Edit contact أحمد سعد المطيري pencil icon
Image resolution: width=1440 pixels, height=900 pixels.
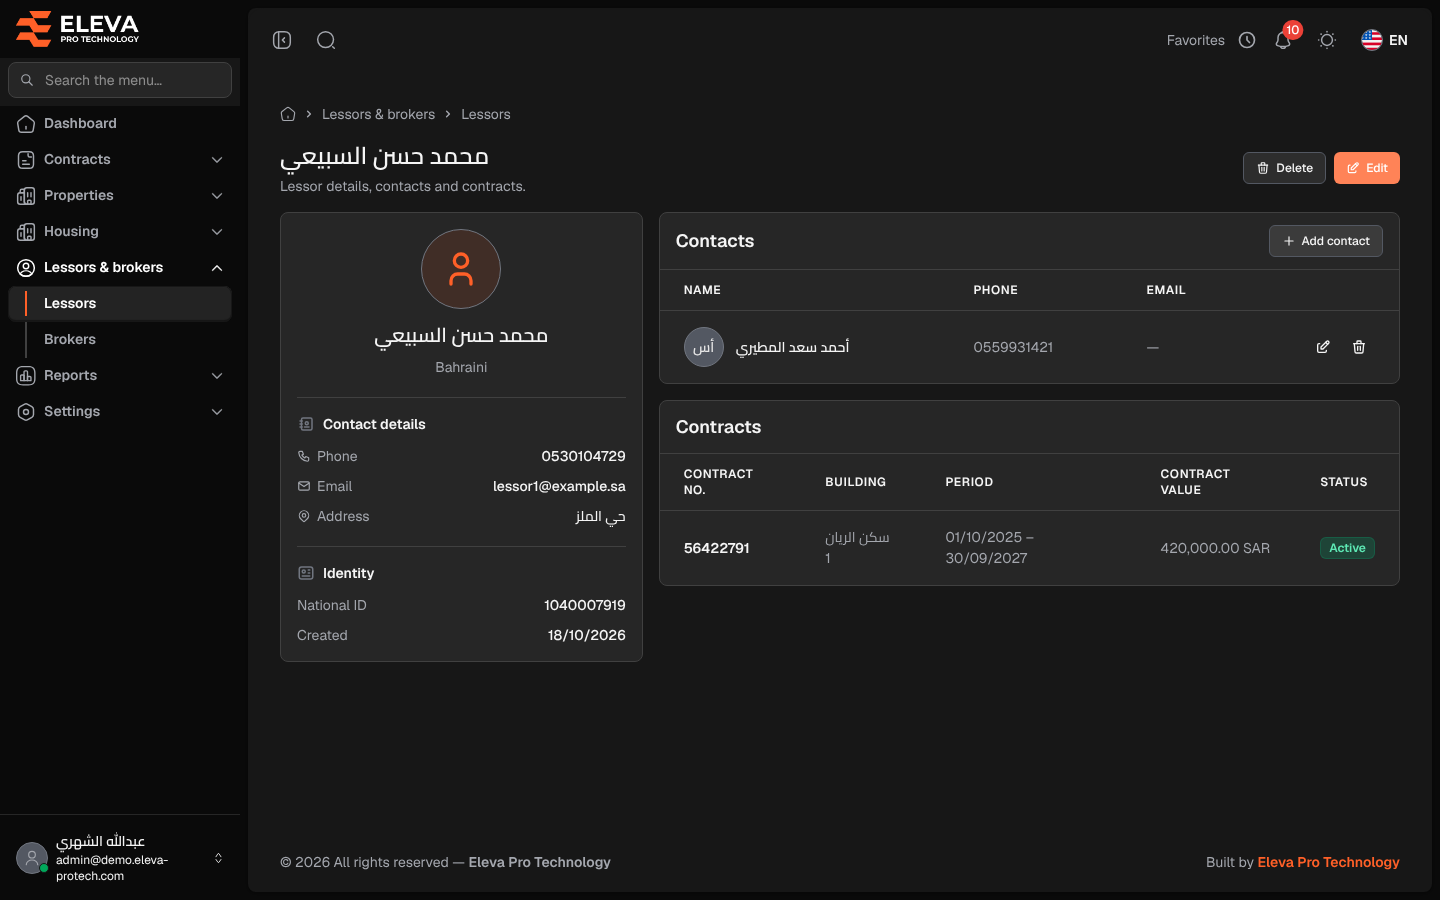click(x=1323, y=347)
